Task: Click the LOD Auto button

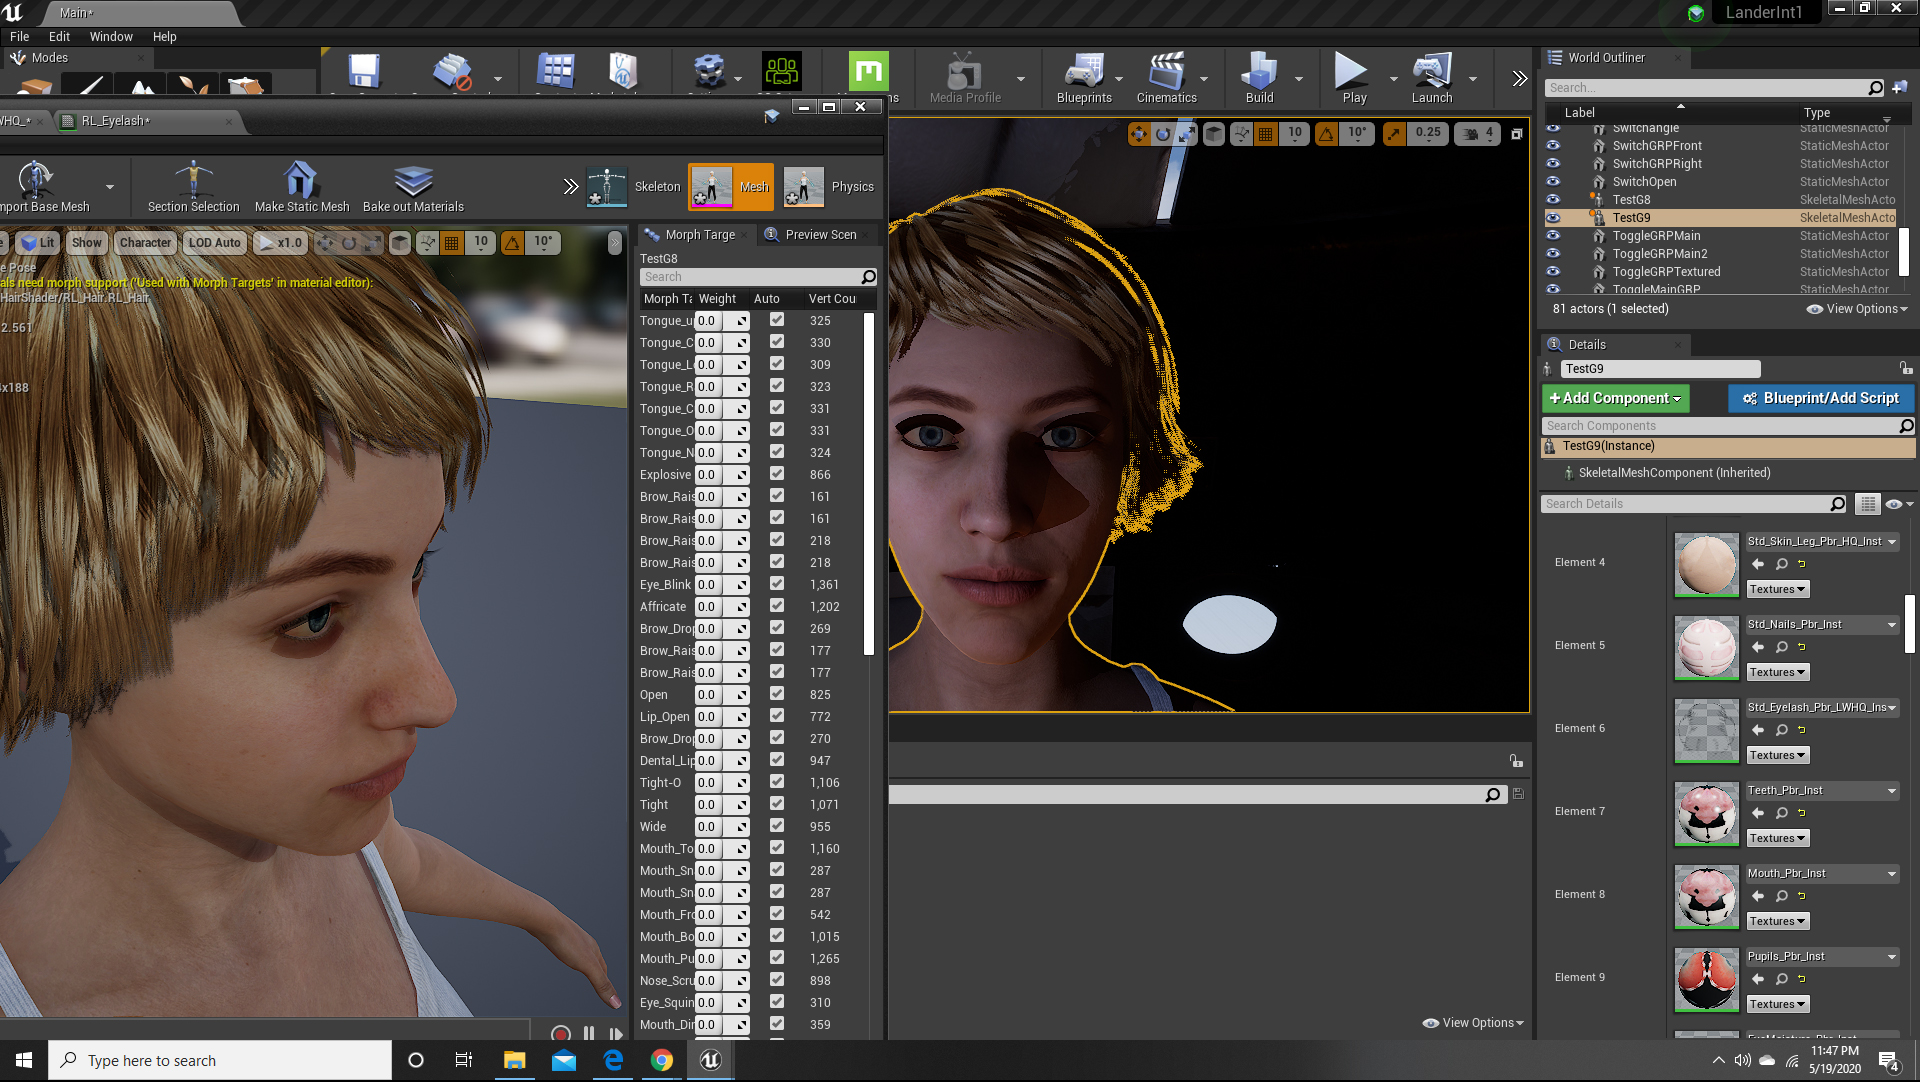Action: click(214, 242)
